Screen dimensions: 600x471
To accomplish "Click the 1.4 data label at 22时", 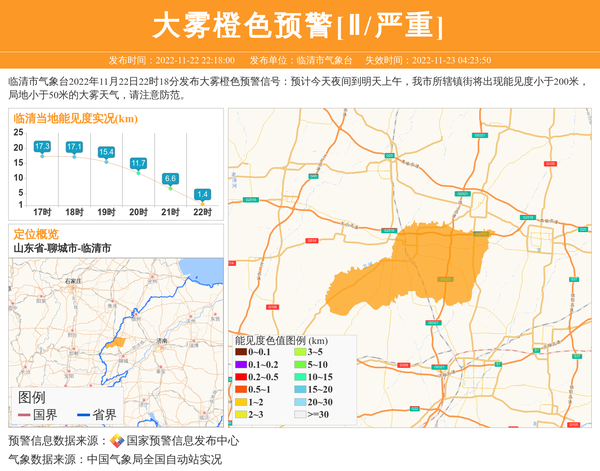I will coord(202,194).
